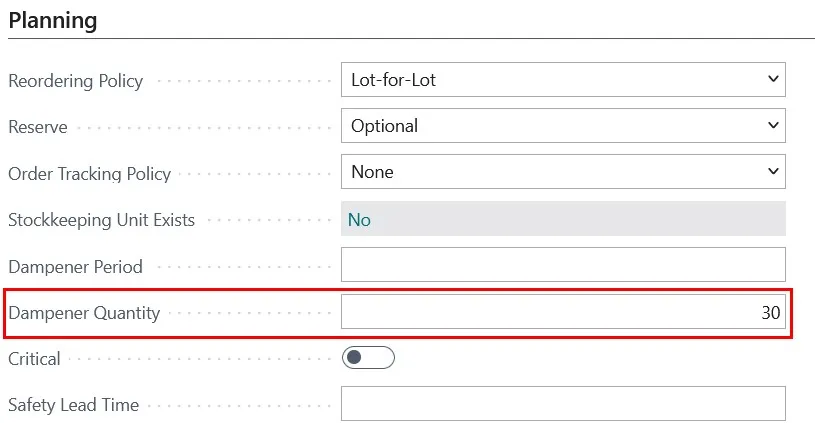Viewport: 815px width, 423px height.
Task: Open the Stockkeeping Unit Exists 'No' link
Action: coord(359,219)
